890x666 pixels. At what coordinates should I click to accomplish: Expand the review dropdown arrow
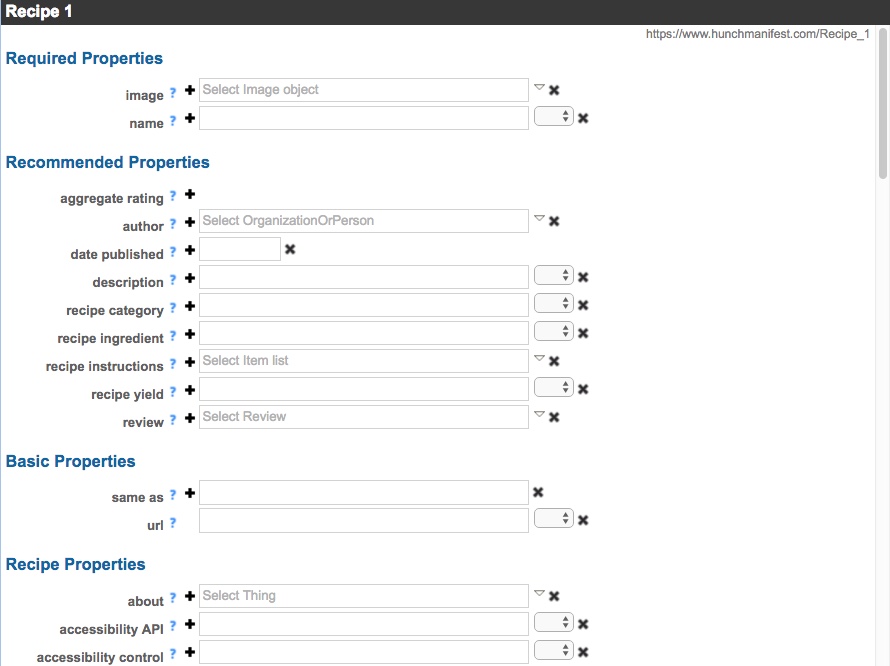pos(539,414)
